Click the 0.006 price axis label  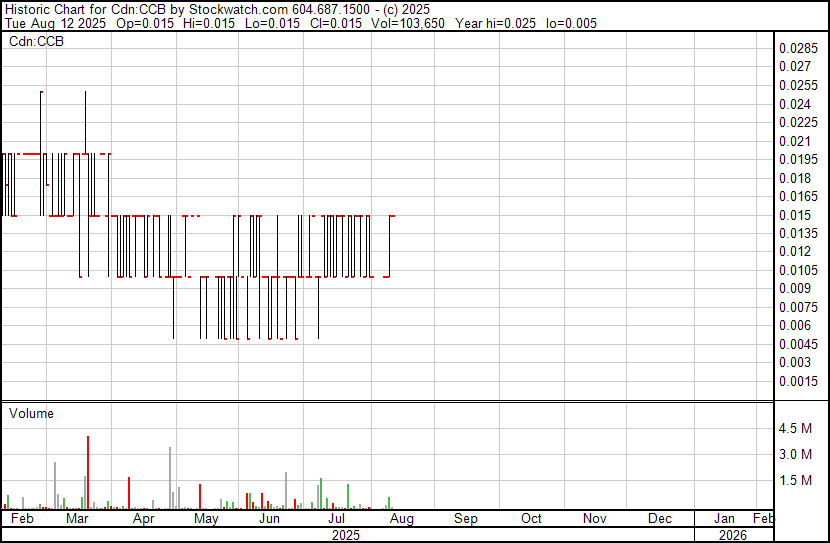pos(795,325)
